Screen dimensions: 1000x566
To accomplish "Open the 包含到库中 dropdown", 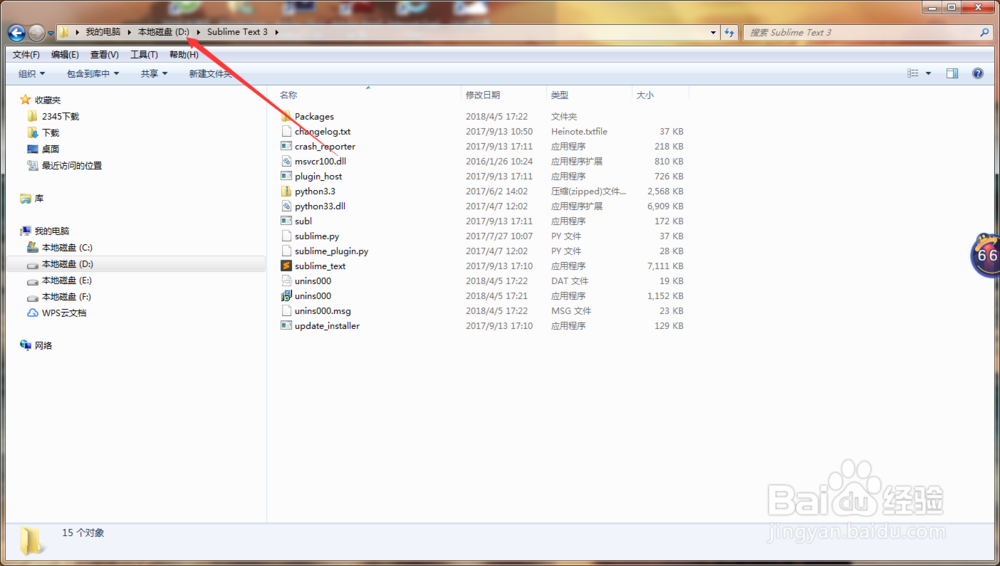I will [93, 74].
